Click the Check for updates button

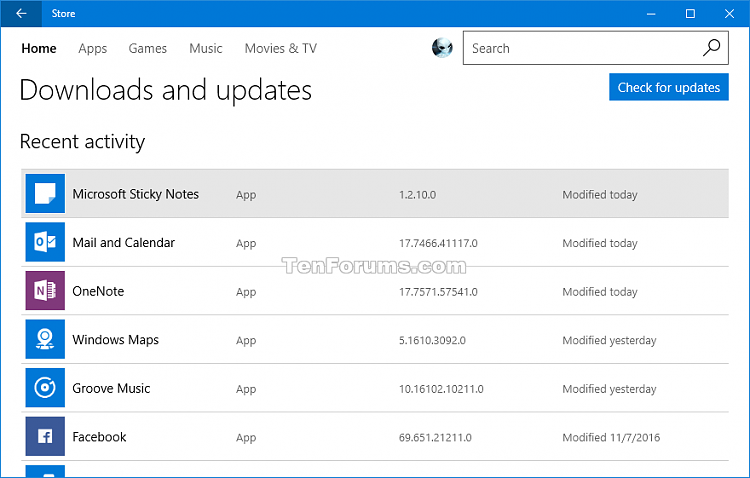(x=669, y=87)
